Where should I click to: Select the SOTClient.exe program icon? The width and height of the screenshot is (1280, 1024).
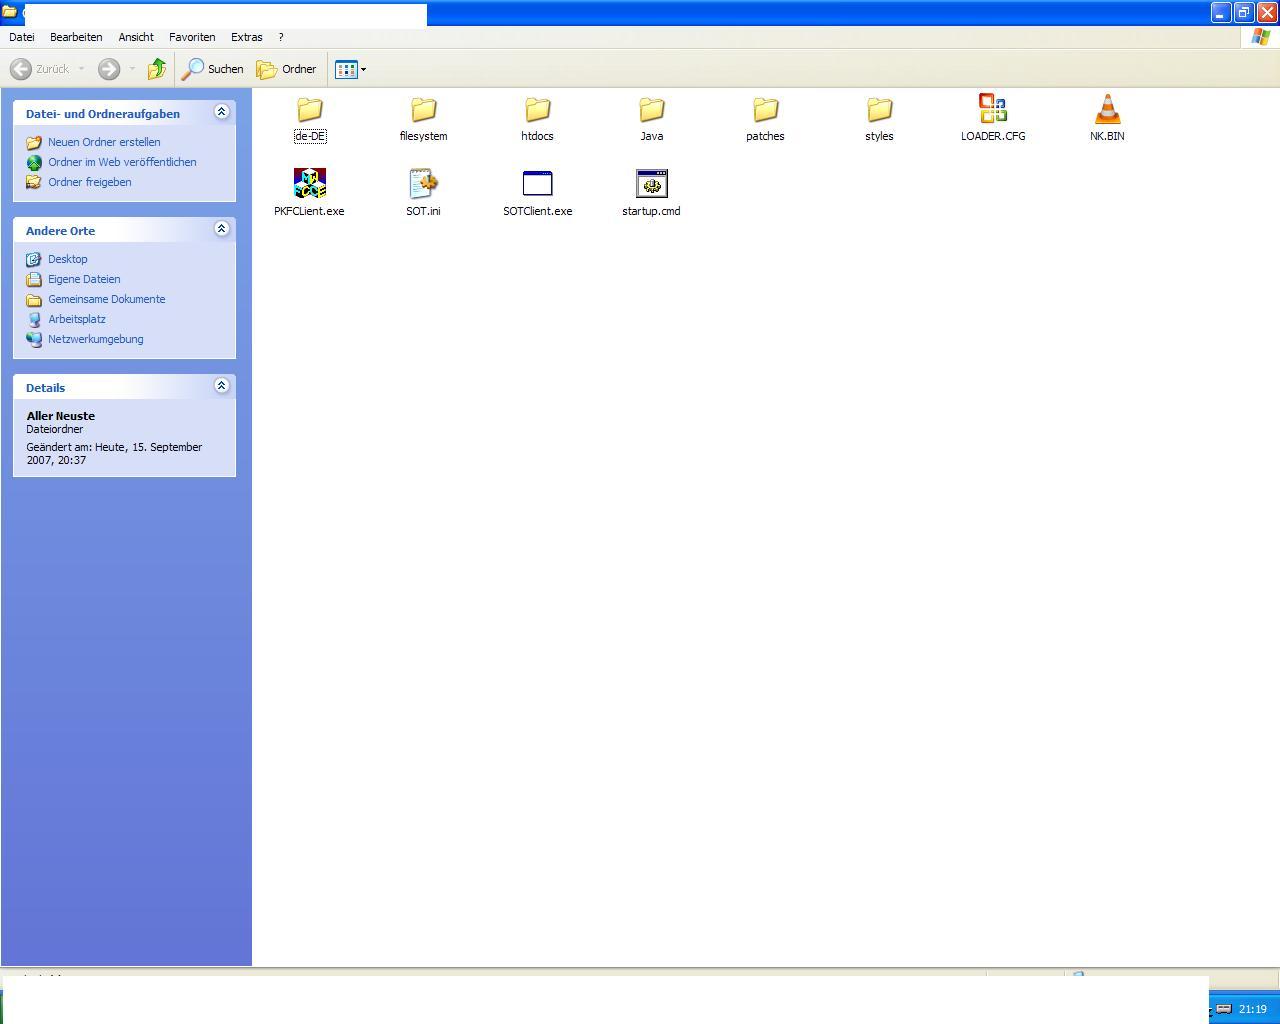[x=537, y=184]
